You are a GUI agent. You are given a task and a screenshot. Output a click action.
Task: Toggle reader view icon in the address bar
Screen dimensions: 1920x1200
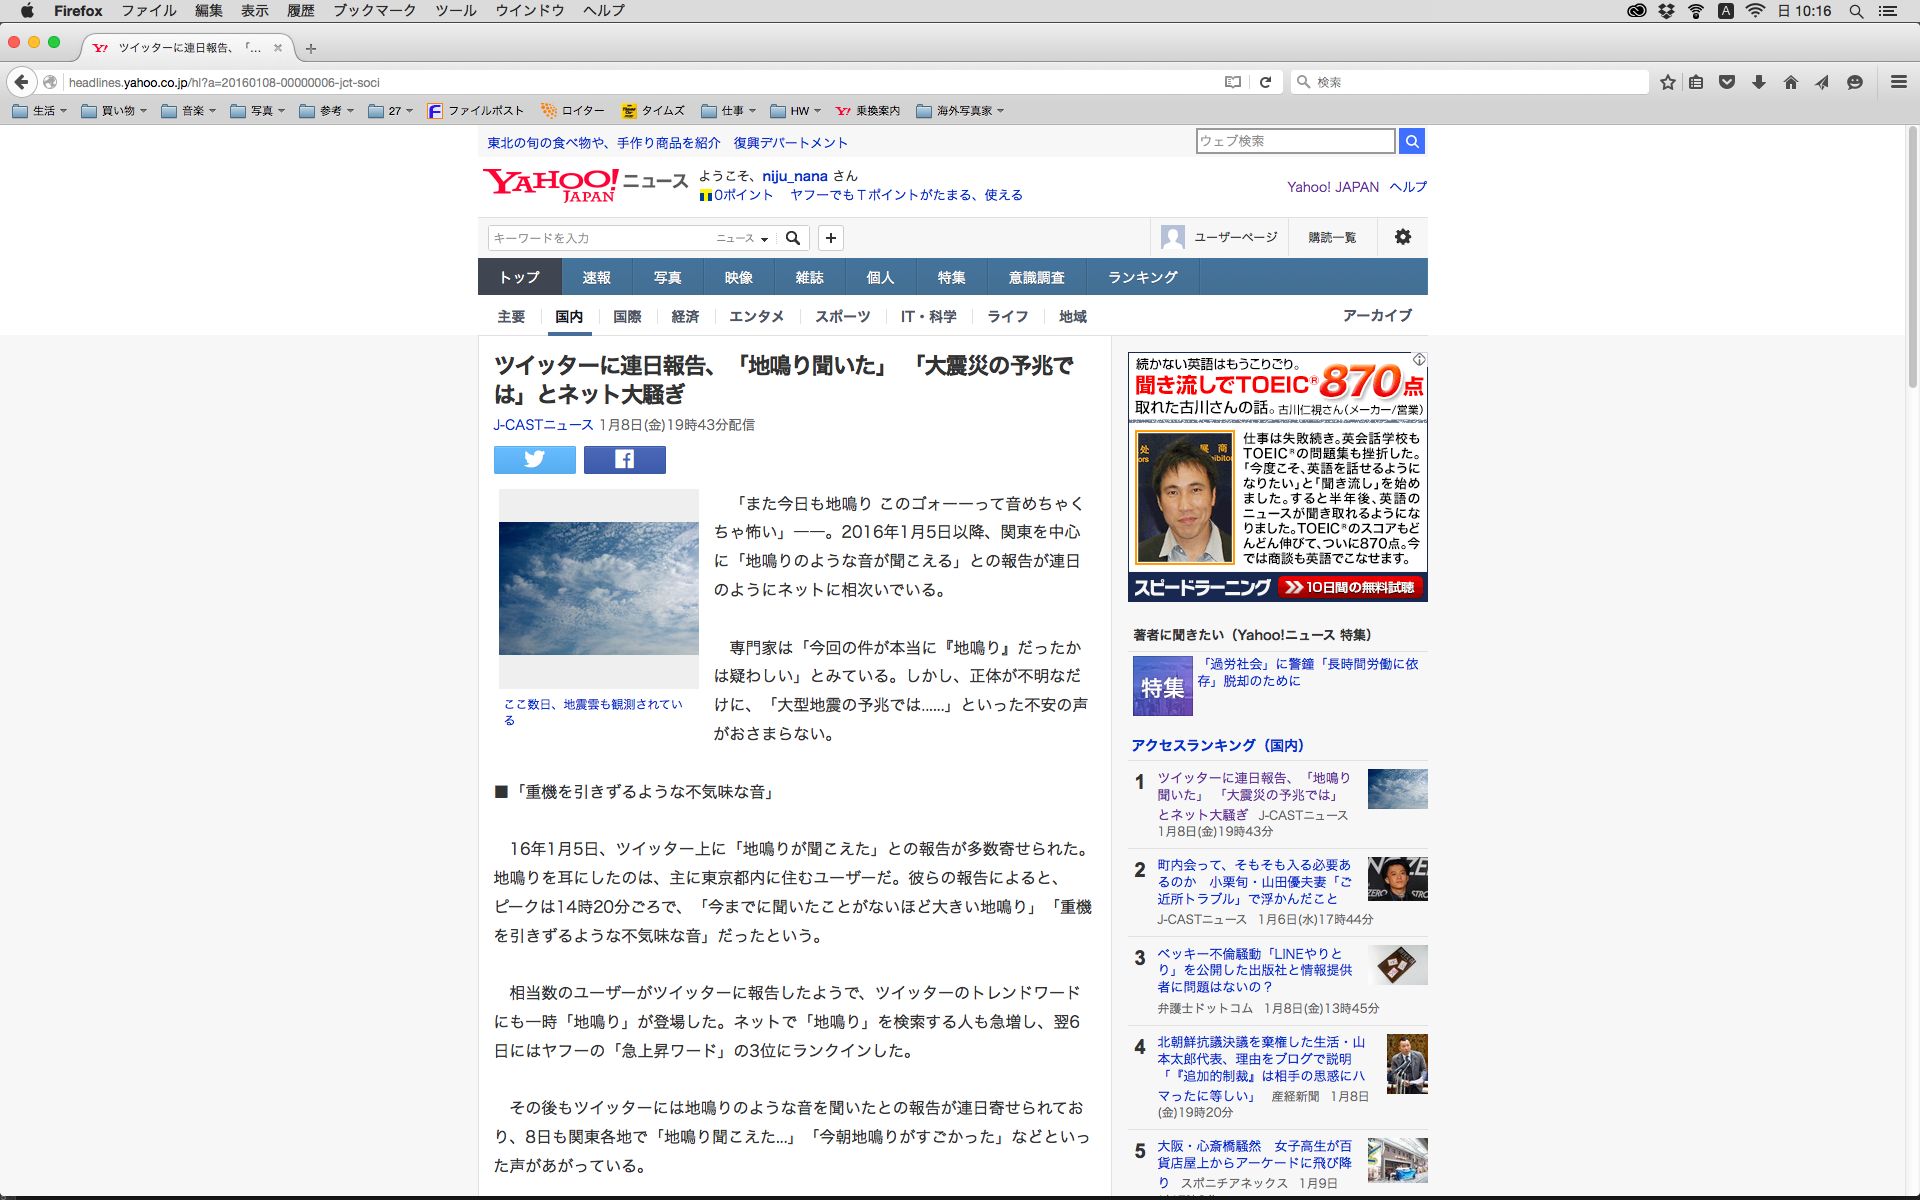point(1233,82)
